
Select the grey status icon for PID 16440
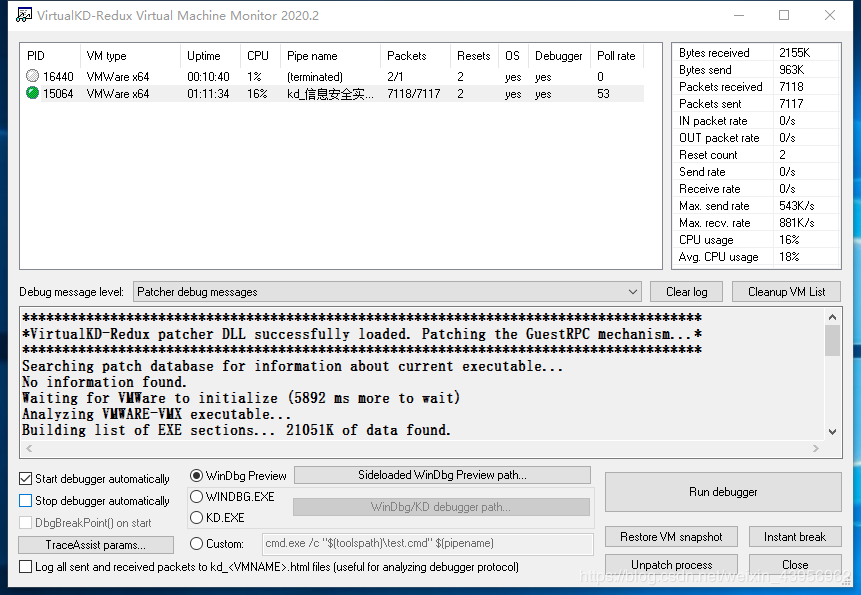coord(32,76)
